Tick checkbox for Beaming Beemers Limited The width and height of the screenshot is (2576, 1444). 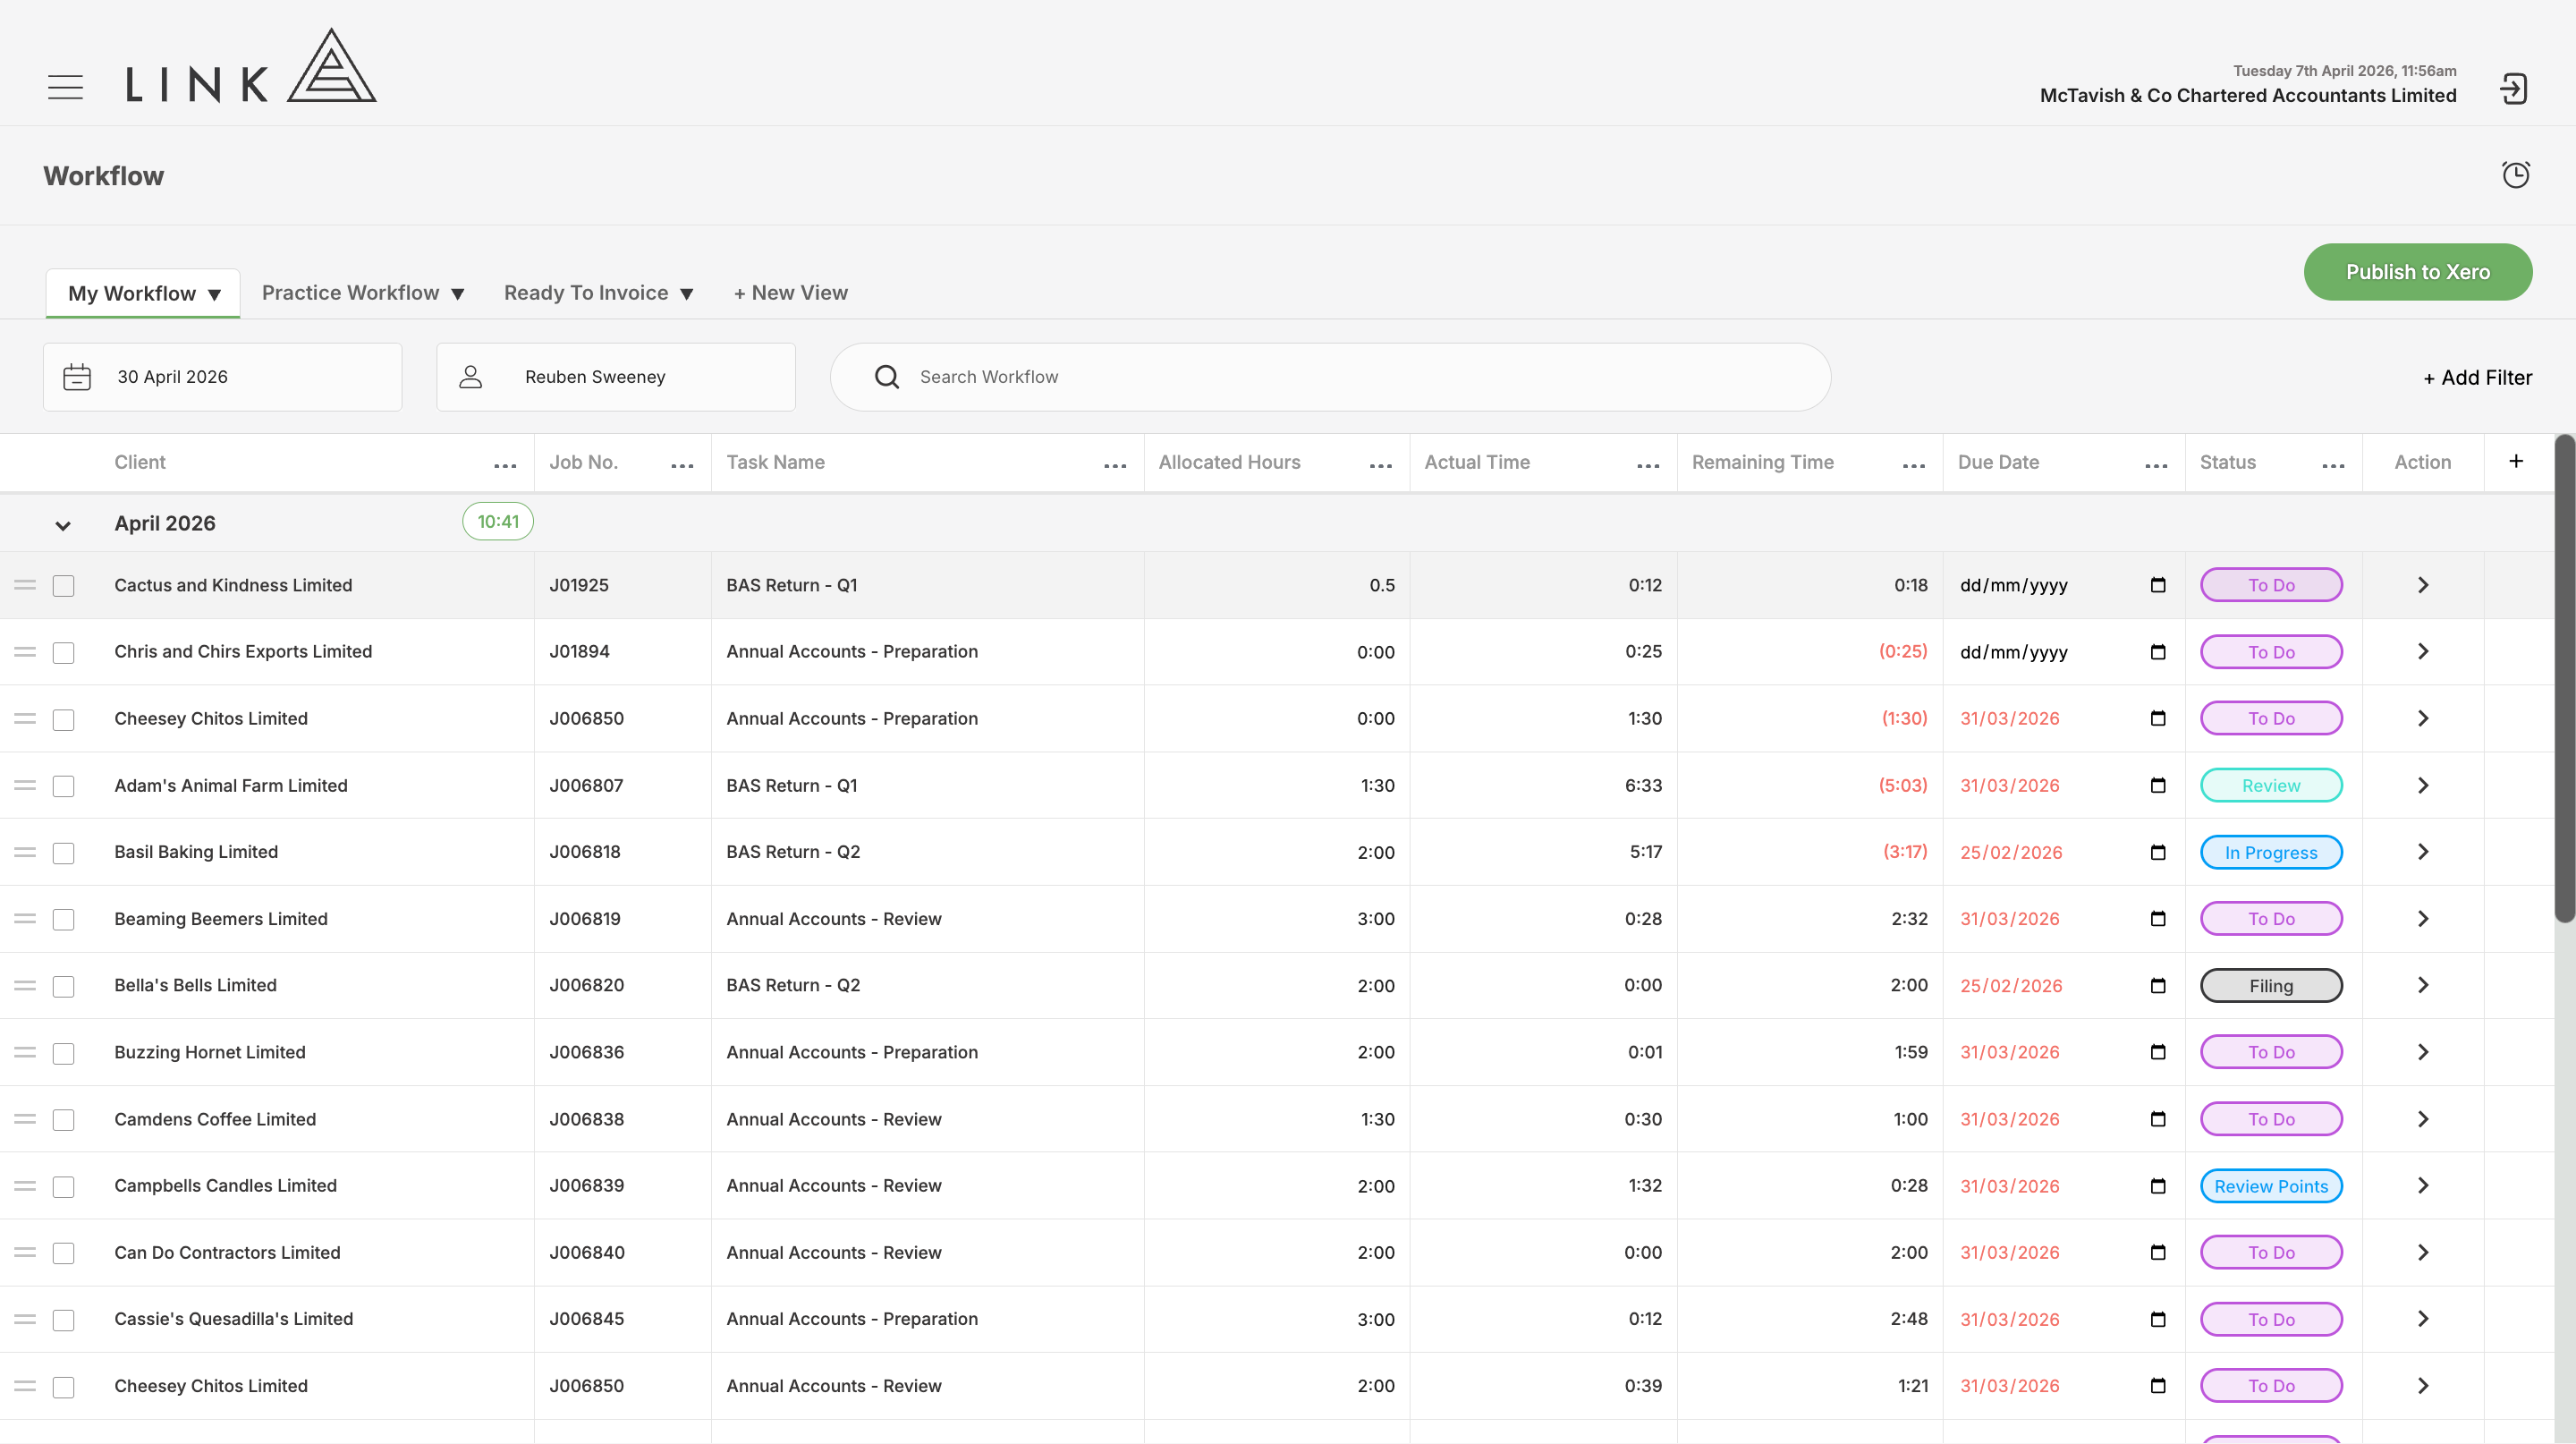click(x=63, y=920)
